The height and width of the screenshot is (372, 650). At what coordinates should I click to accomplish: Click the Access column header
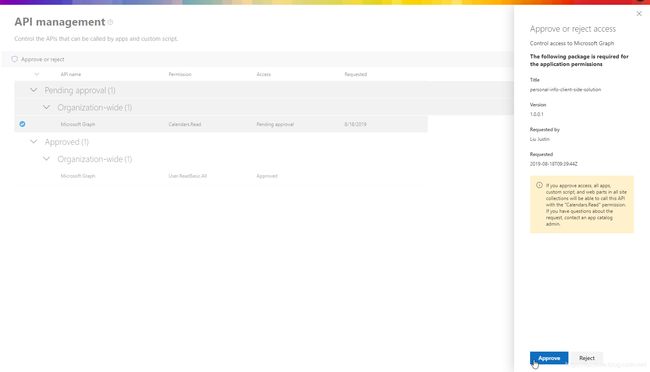click(x=264, y=74)
